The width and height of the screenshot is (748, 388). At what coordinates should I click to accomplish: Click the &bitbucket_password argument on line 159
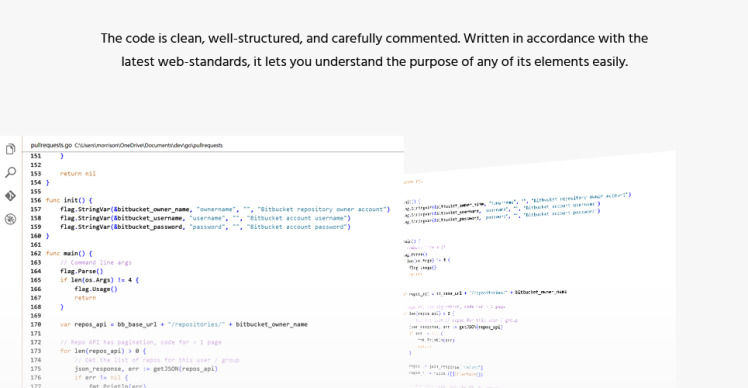pos(148,227)
